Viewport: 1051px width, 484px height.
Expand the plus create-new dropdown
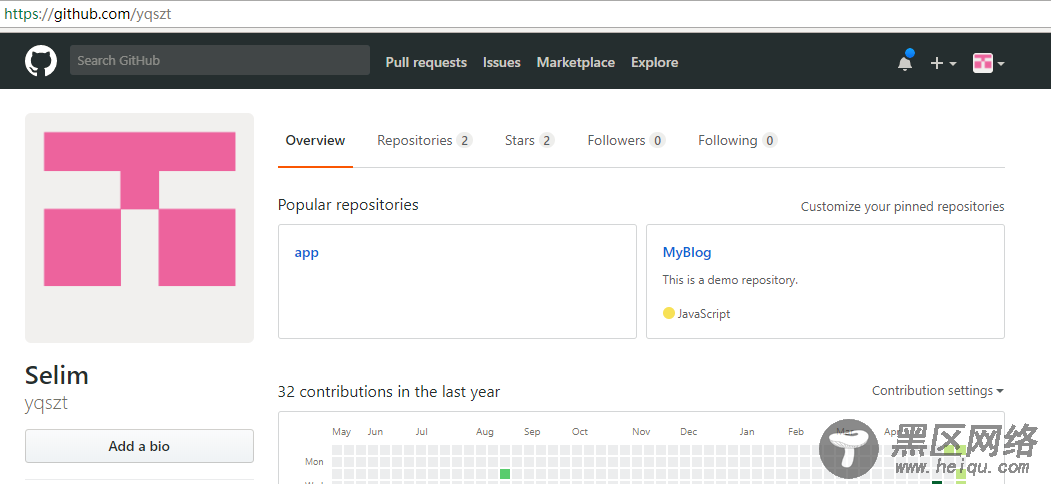click(x=943, y=63)
